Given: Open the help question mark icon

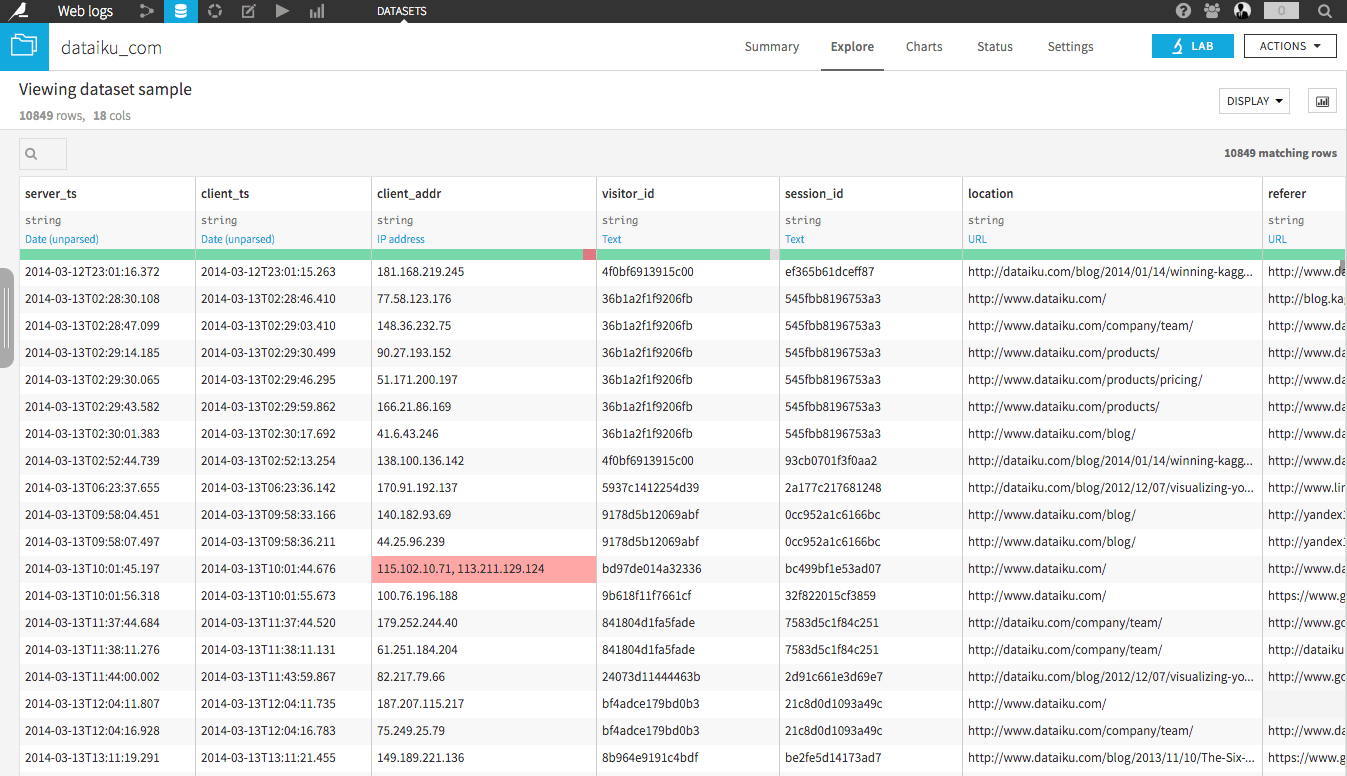Looking at the screenshot, I should coord(1184,11).
